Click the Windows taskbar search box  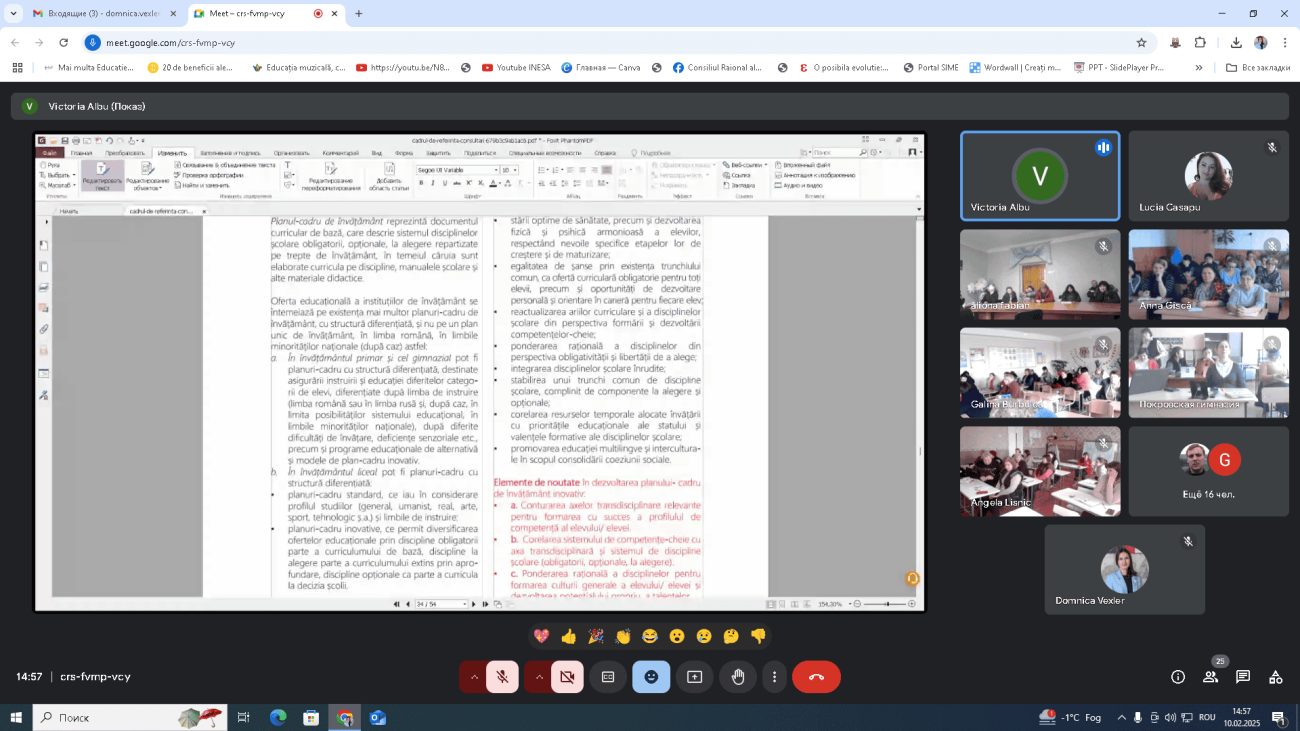tap(130, 717)
